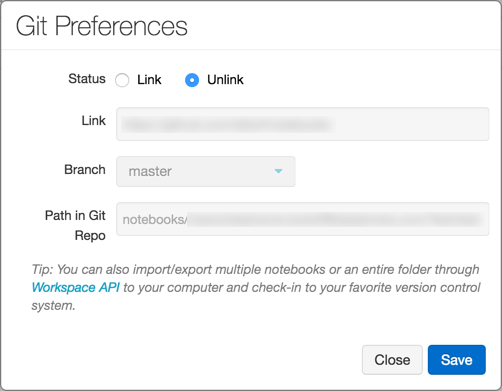The width and height of the screenshot is (502, 391).
Task: Click the Branch dropdown arrow icon
Action: click(x=278, y=171)
